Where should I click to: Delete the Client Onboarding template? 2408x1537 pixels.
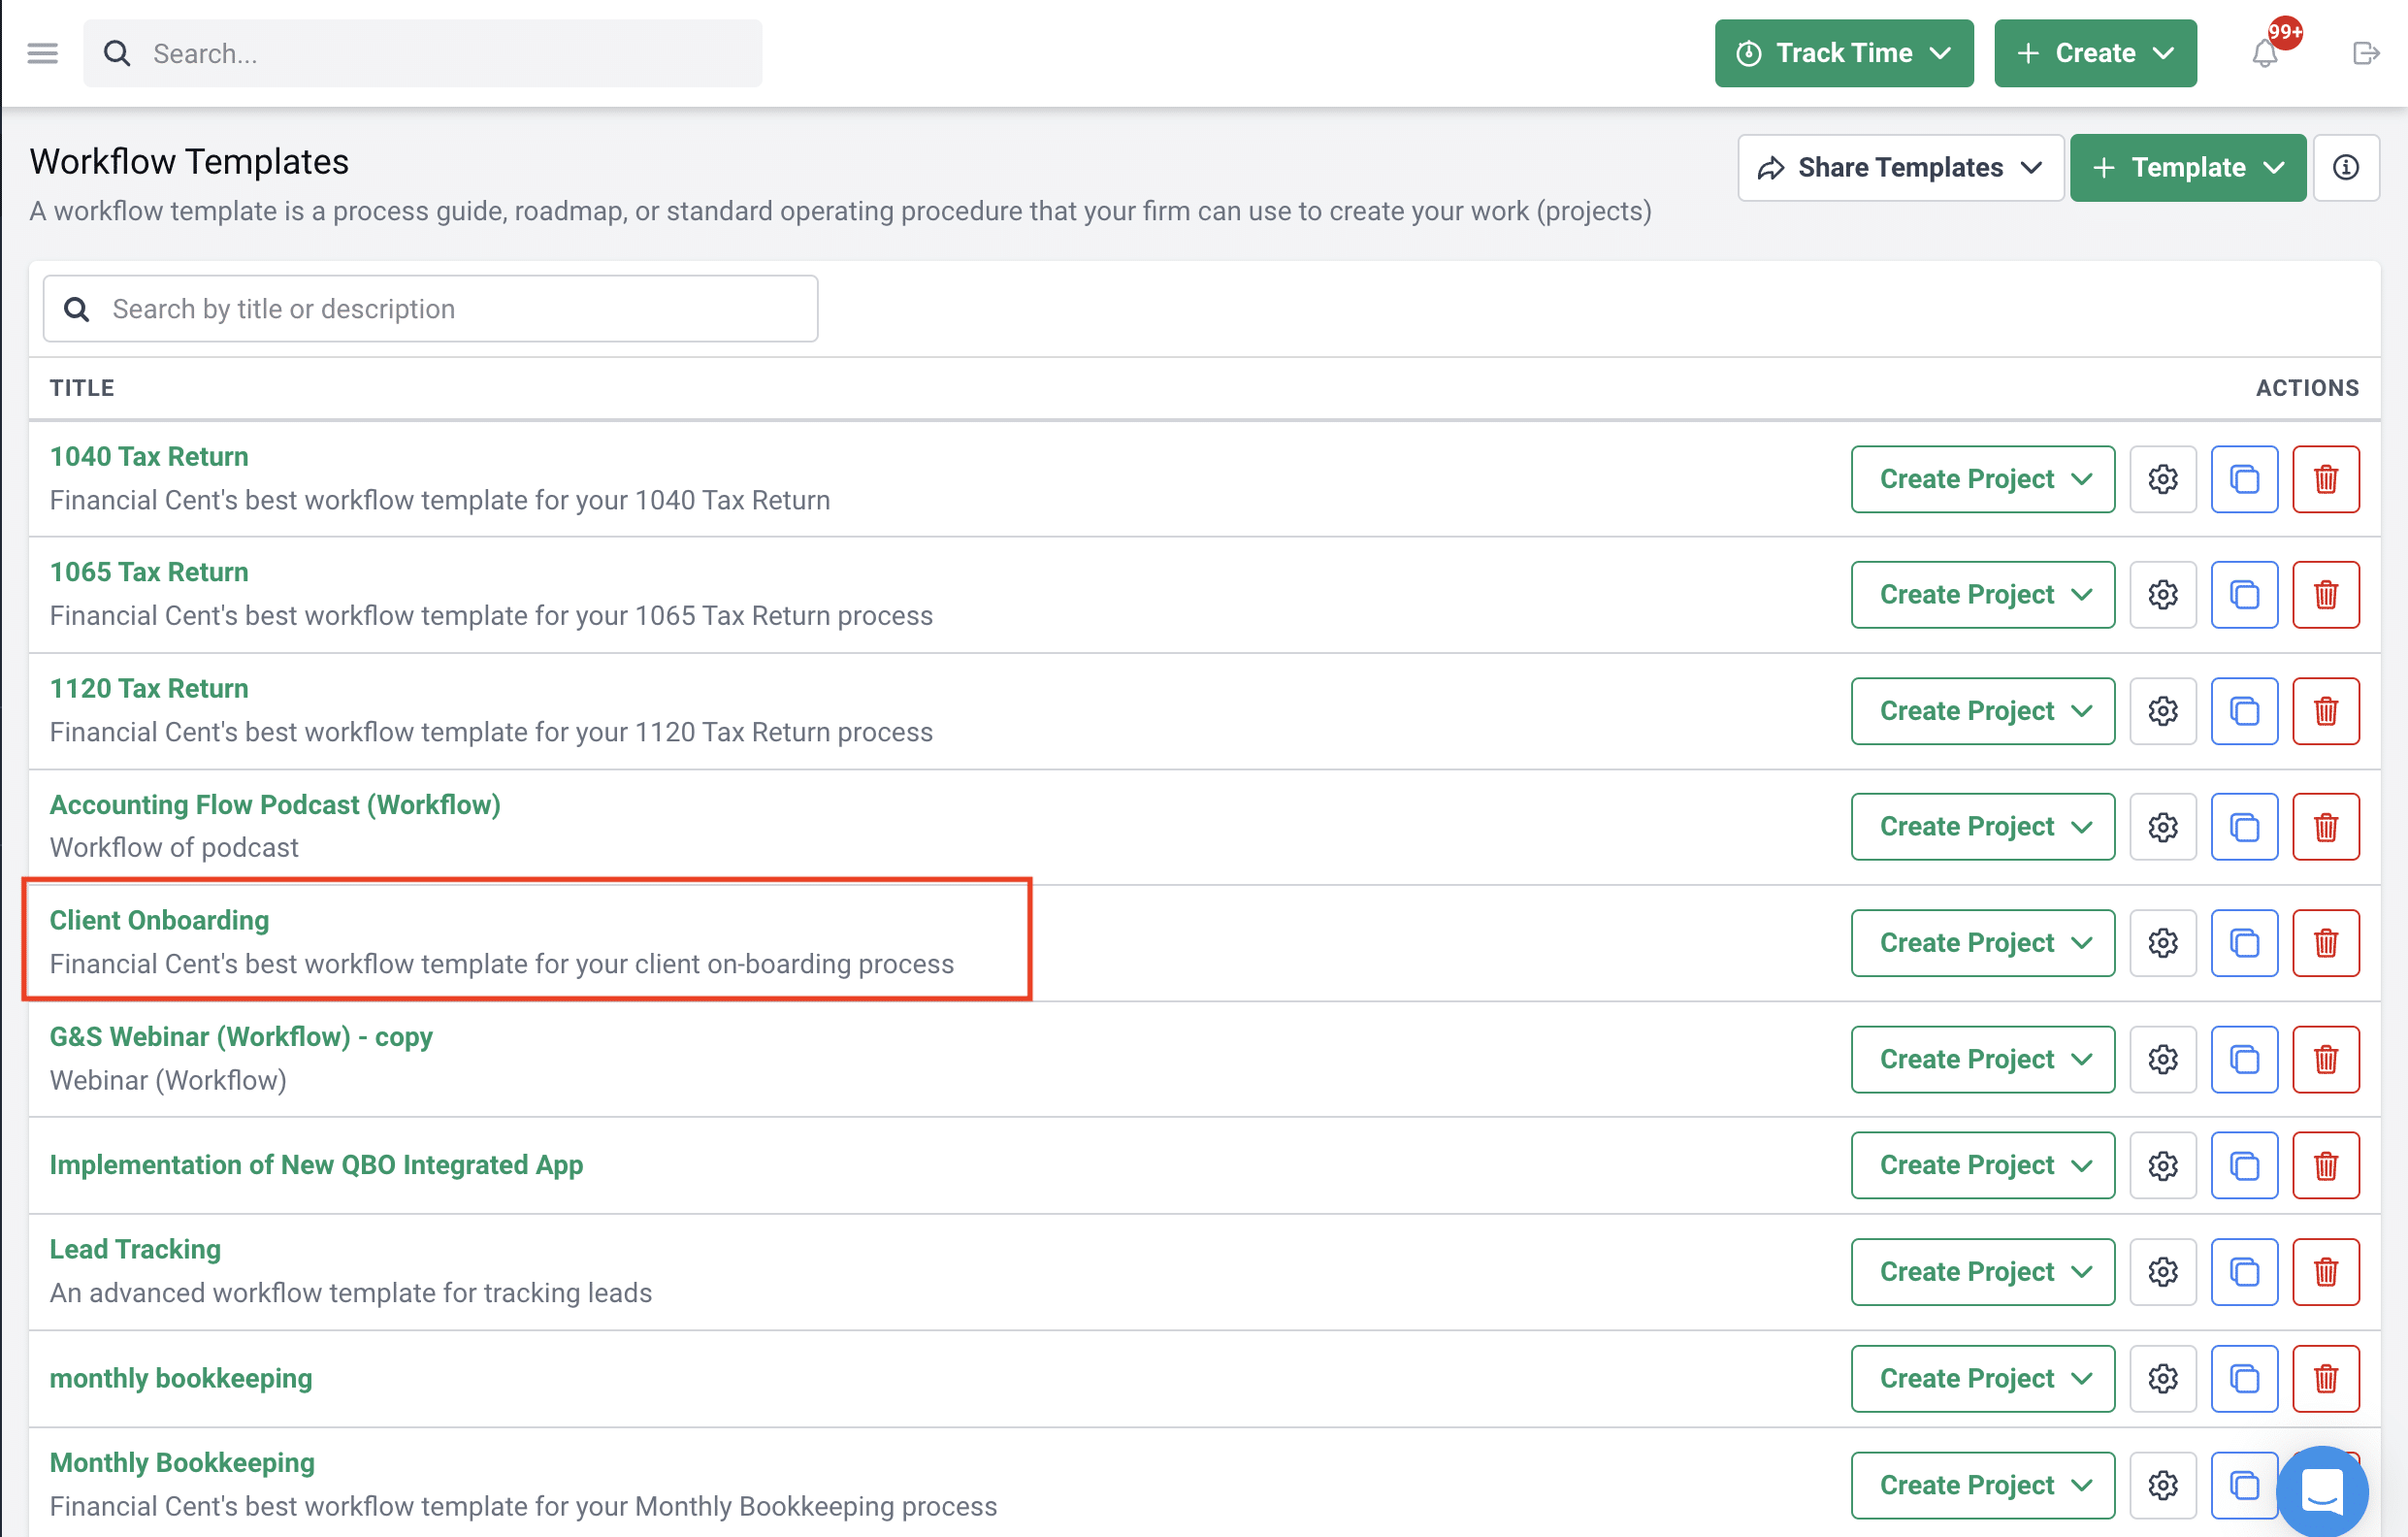pyautogui.click(x=2326, y=943)
